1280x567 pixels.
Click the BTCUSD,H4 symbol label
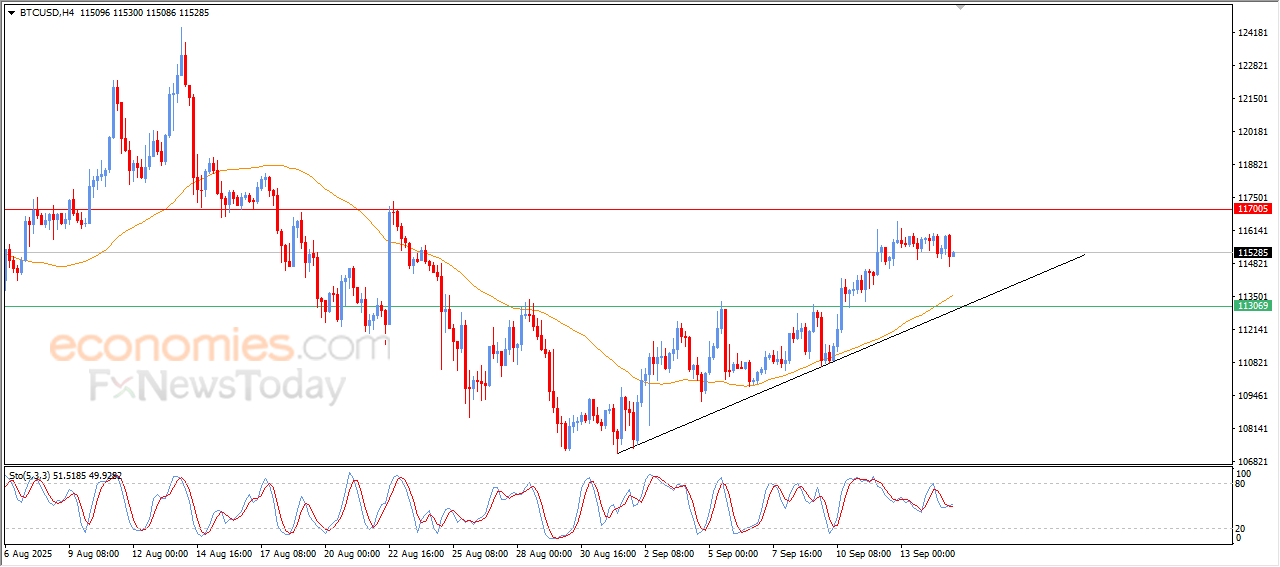point(47,13)
